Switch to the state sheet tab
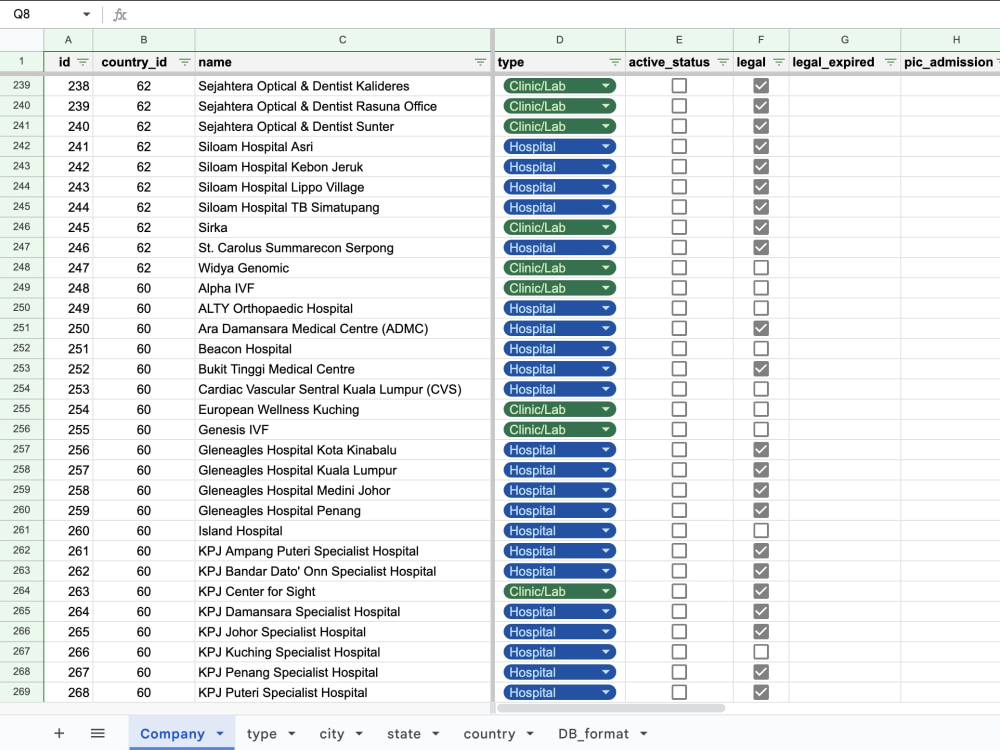This screenshot has height=750, width=1000. pyautogui.click(x=404, y=733)
